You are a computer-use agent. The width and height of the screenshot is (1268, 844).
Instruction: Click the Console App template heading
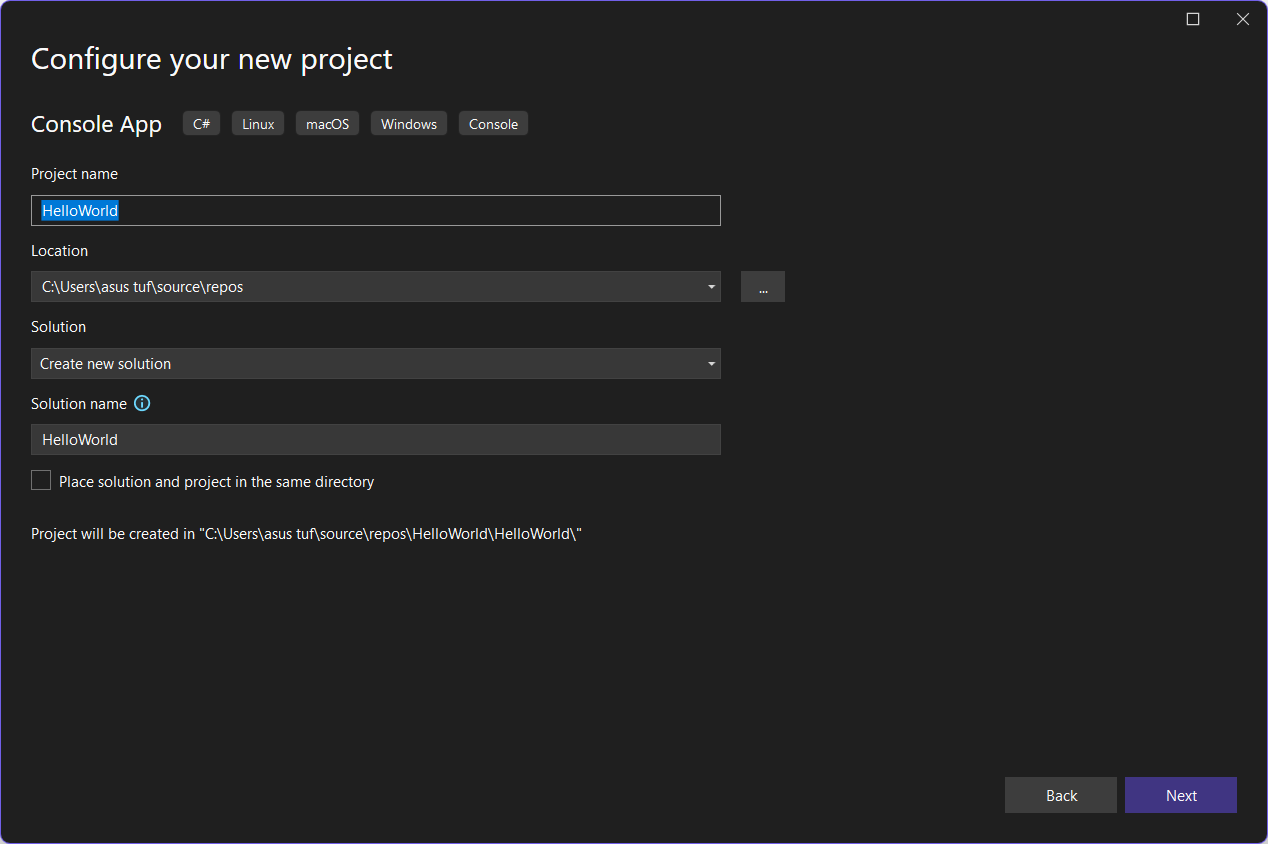96,124
